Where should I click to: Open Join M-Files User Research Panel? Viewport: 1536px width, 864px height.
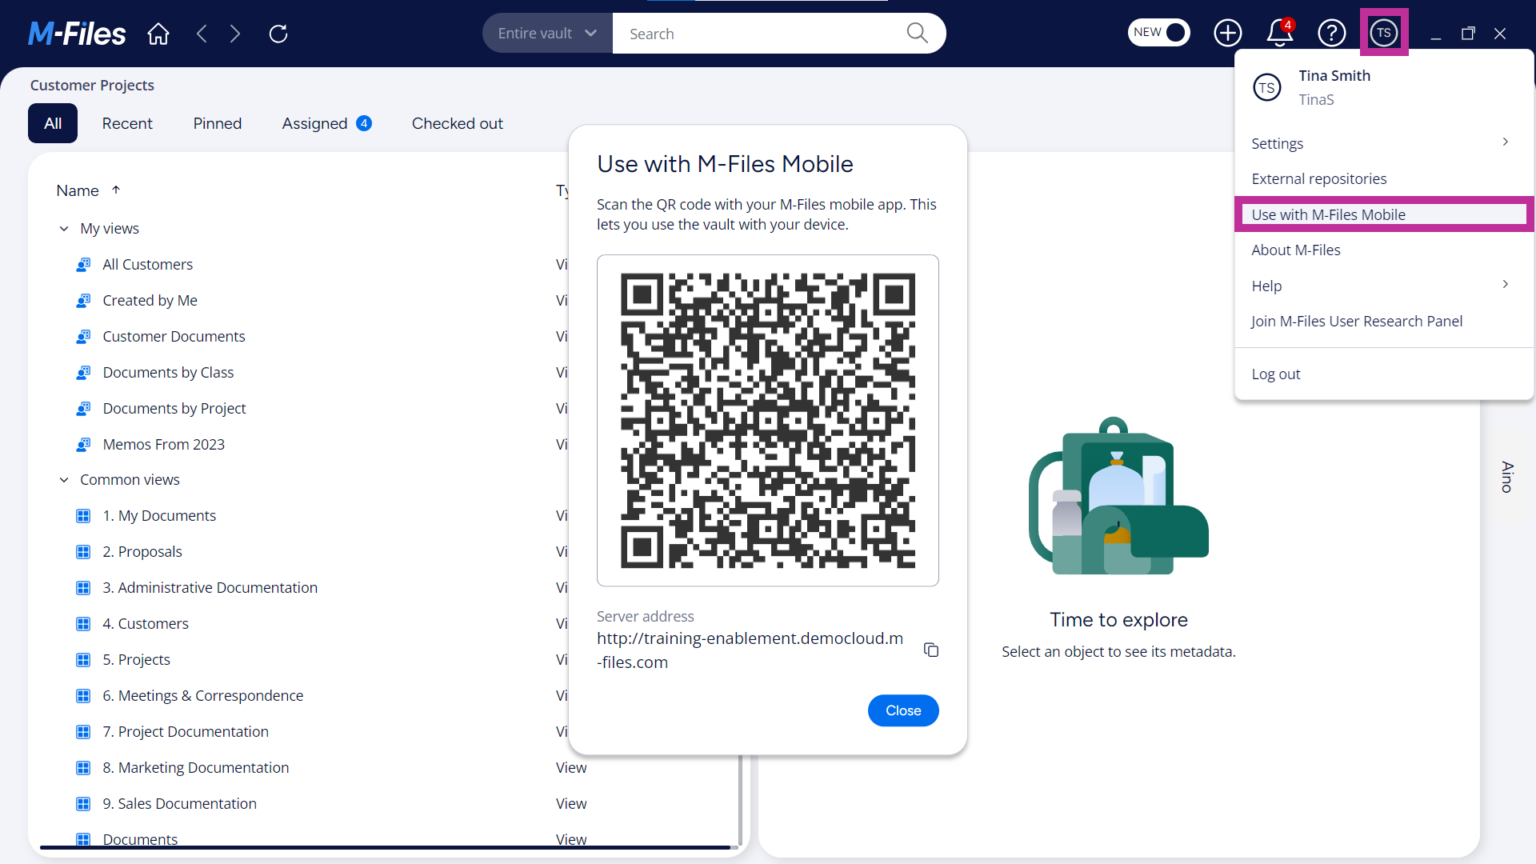[1356, 321]
